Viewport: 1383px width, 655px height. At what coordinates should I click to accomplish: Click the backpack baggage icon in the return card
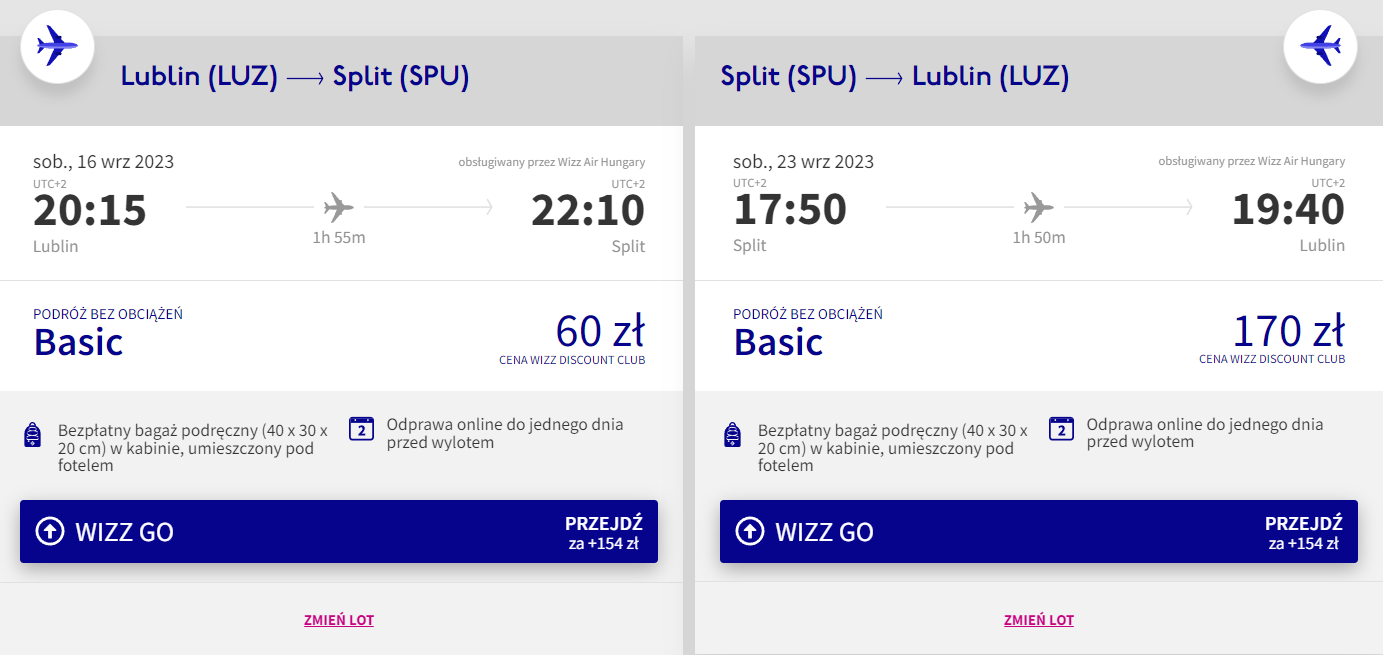(x=733, y=435)
